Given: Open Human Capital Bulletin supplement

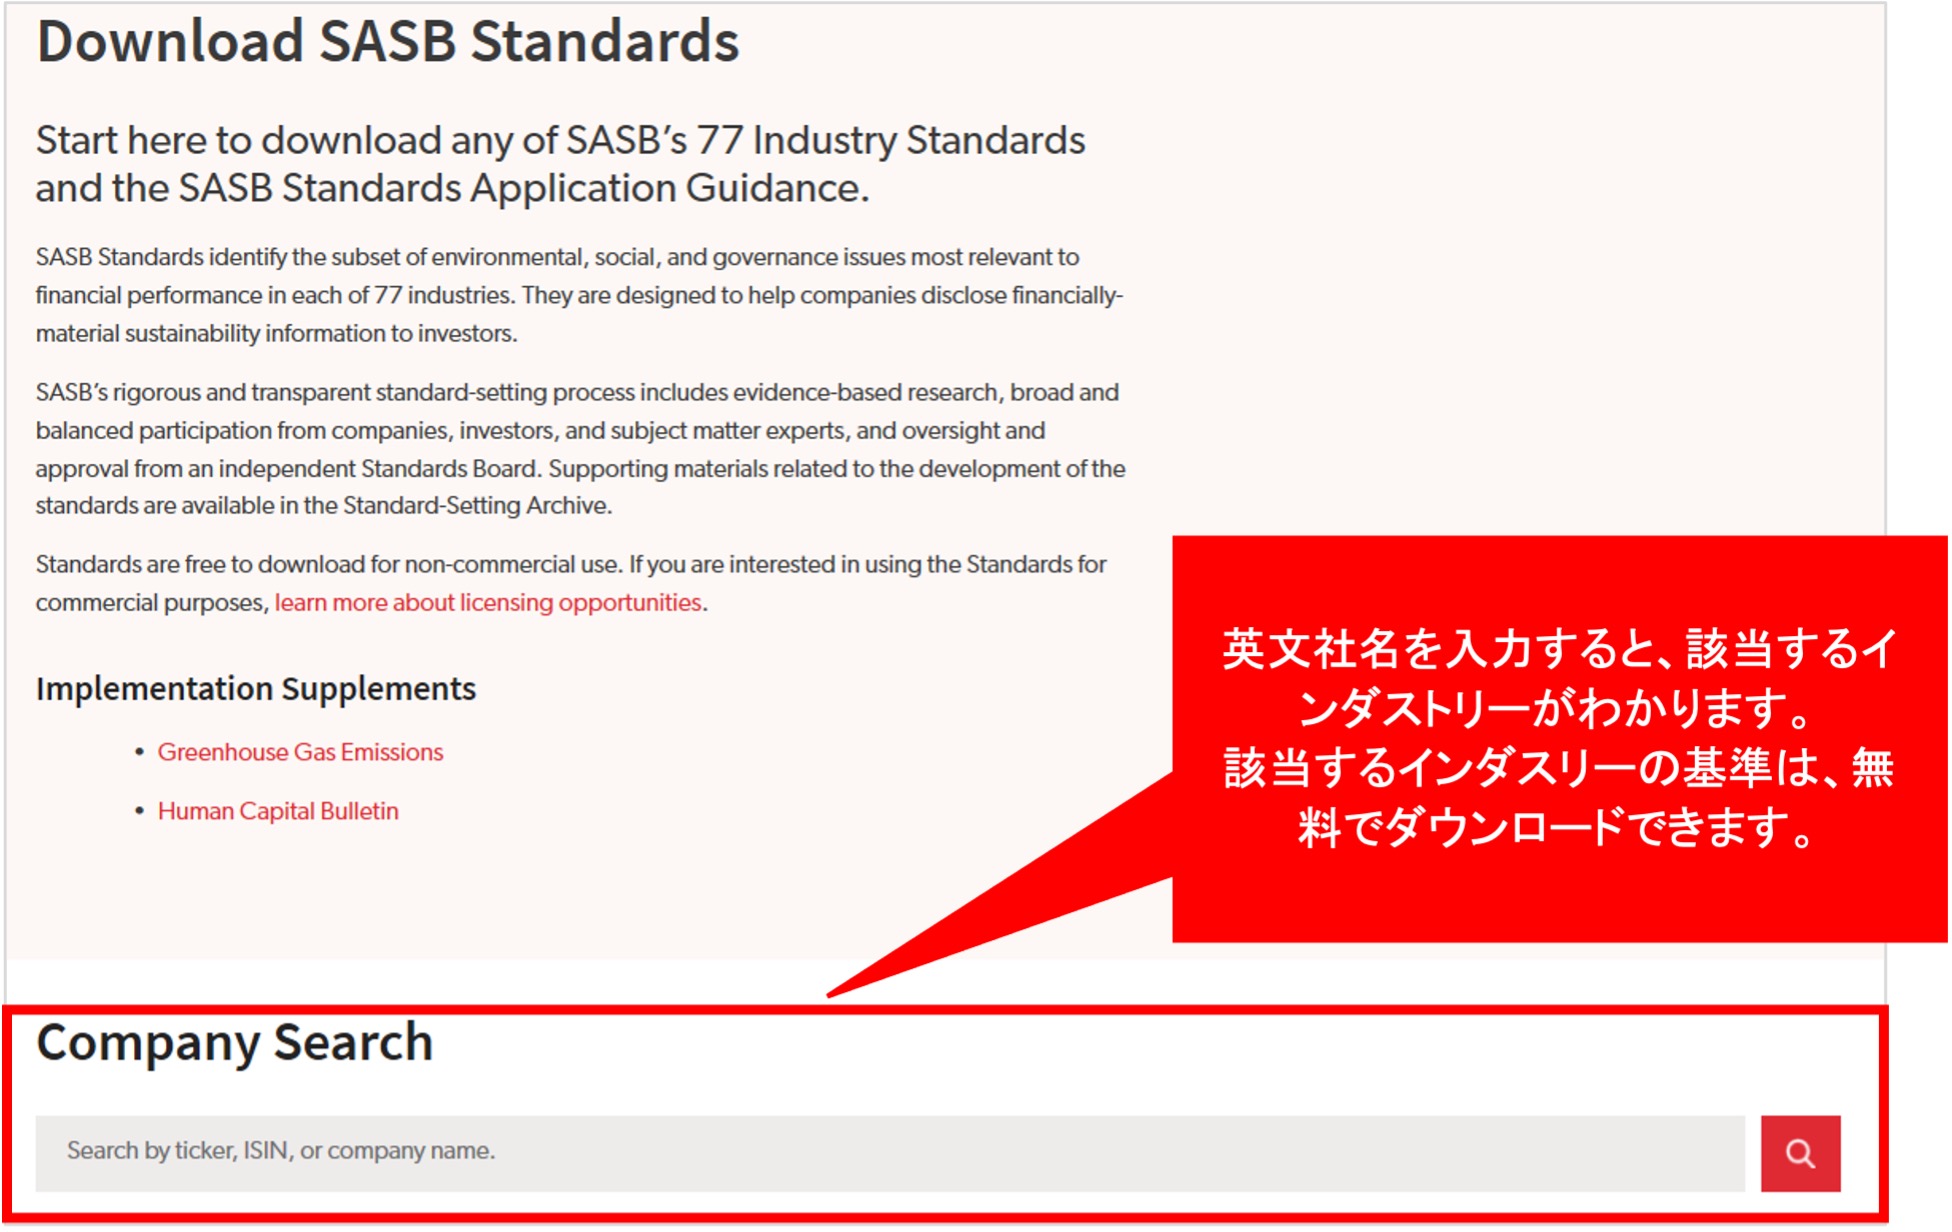Looking at the screenshot, I should click(278, 811).
